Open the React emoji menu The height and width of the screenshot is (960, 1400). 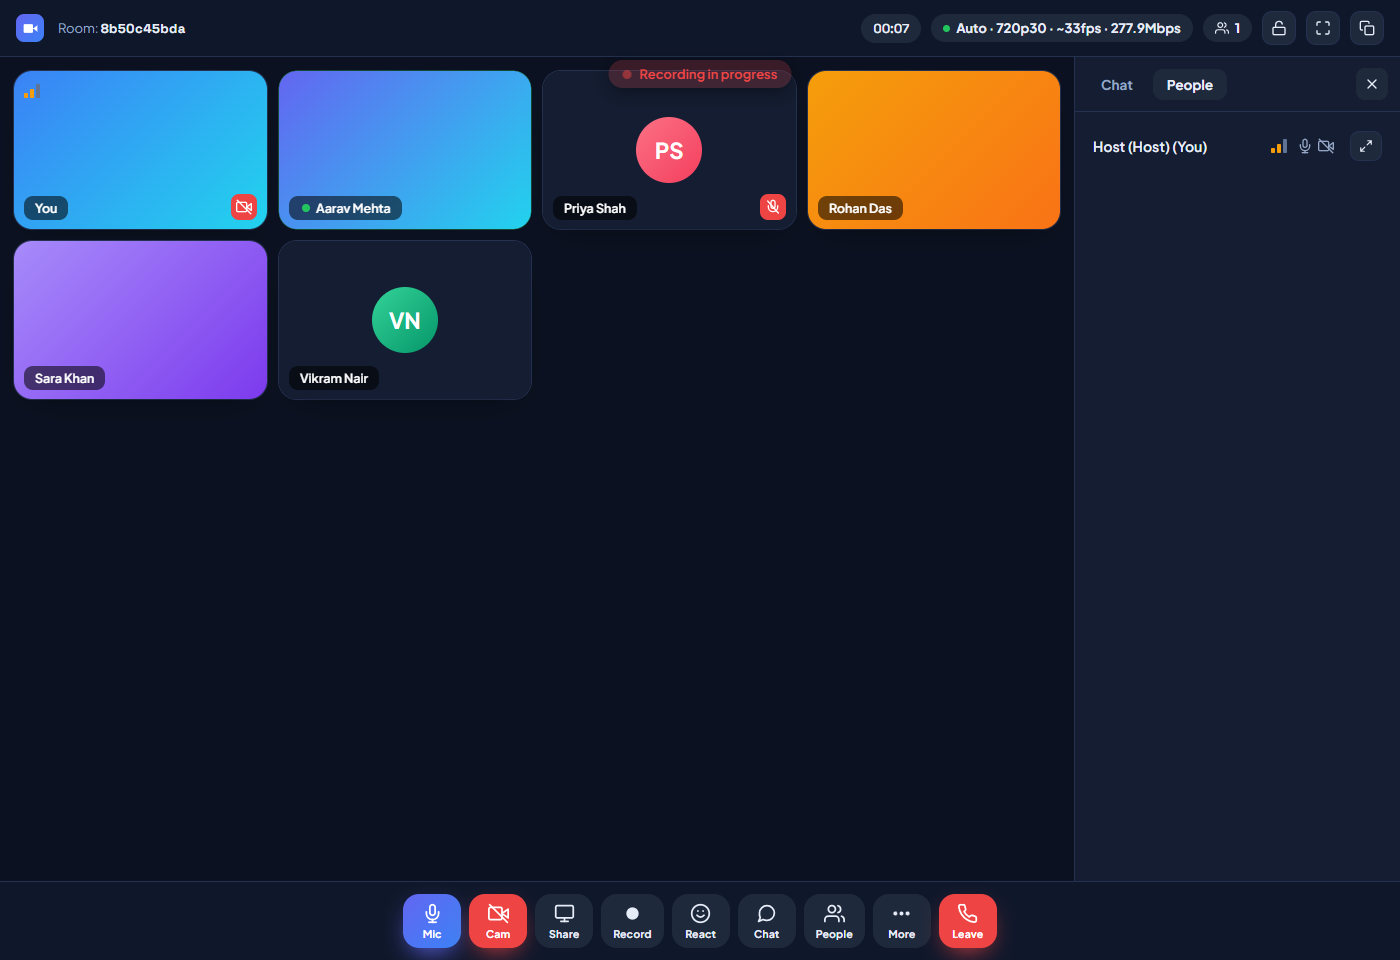tap(701, 921)
